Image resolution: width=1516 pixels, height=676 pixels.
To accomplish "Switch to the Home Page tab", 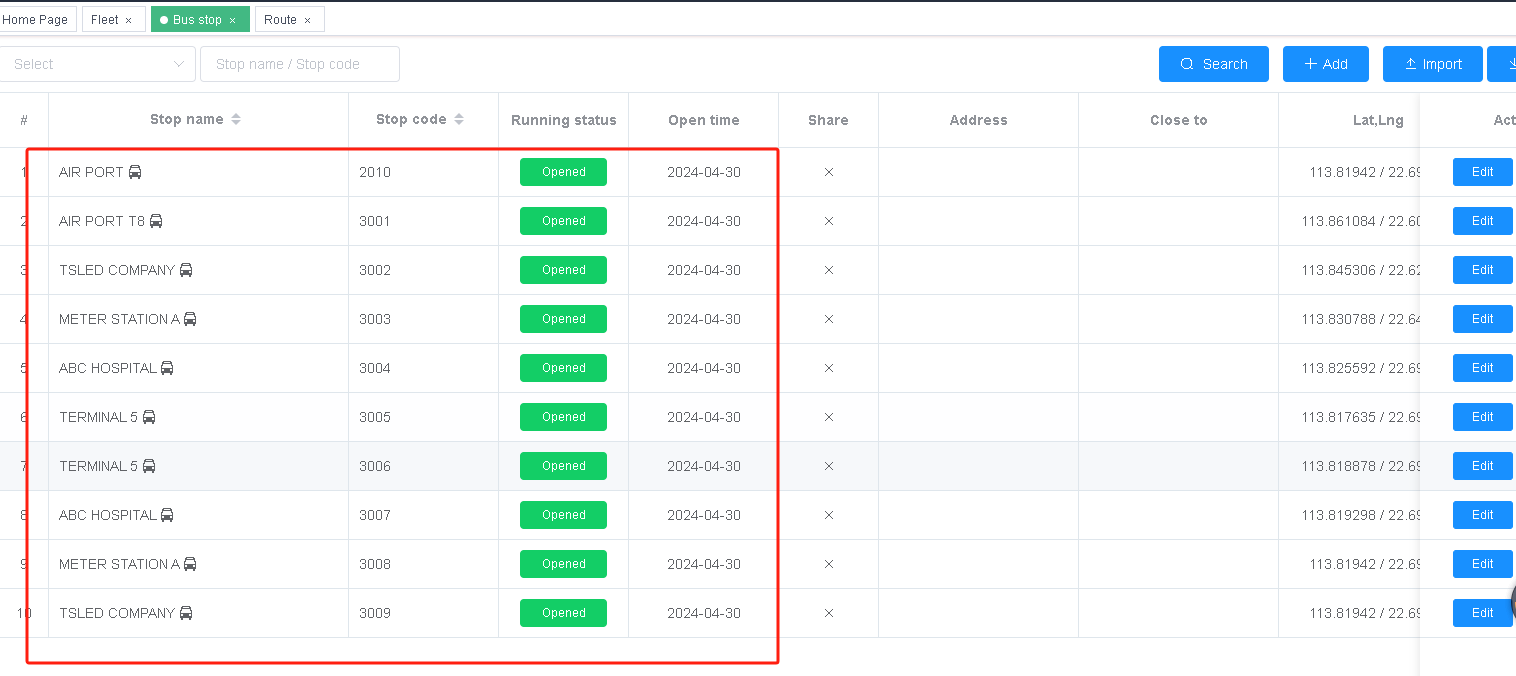I will tap(36, 20).
